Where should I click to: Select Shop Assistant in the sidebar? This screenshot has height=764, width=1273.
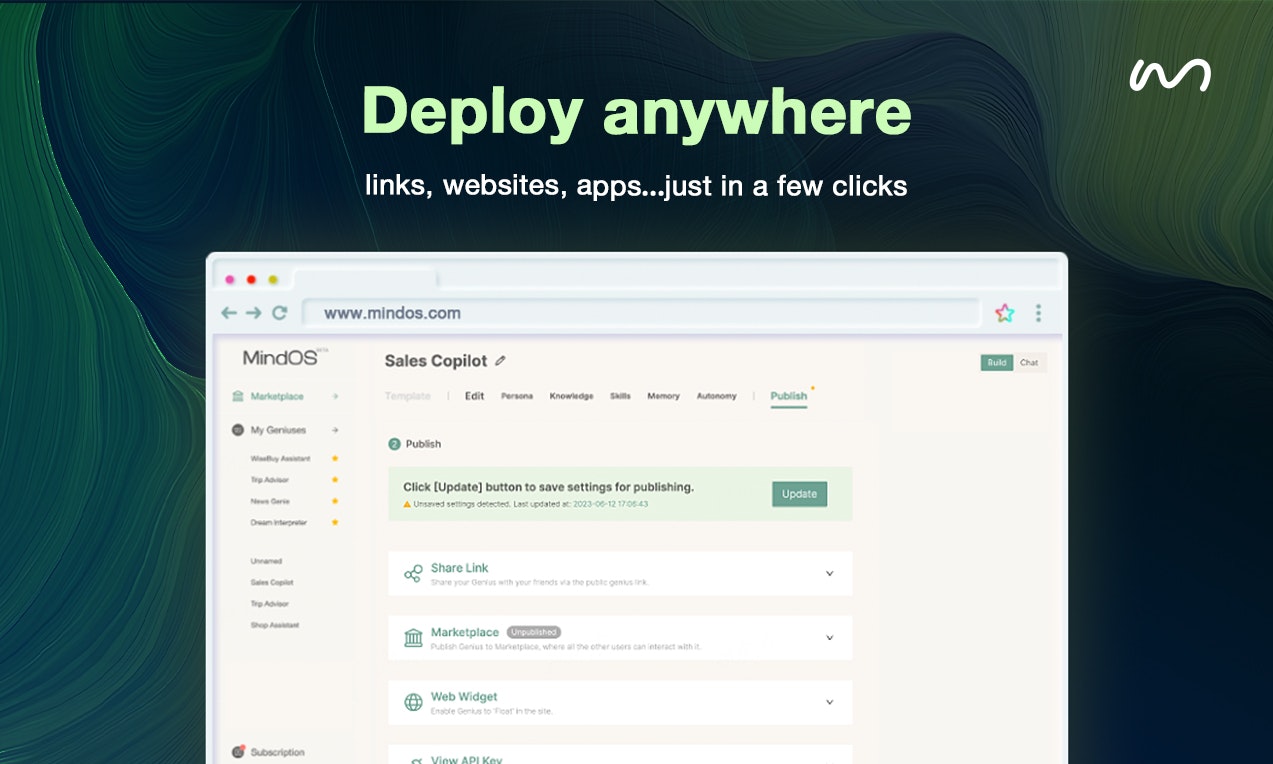275,625
